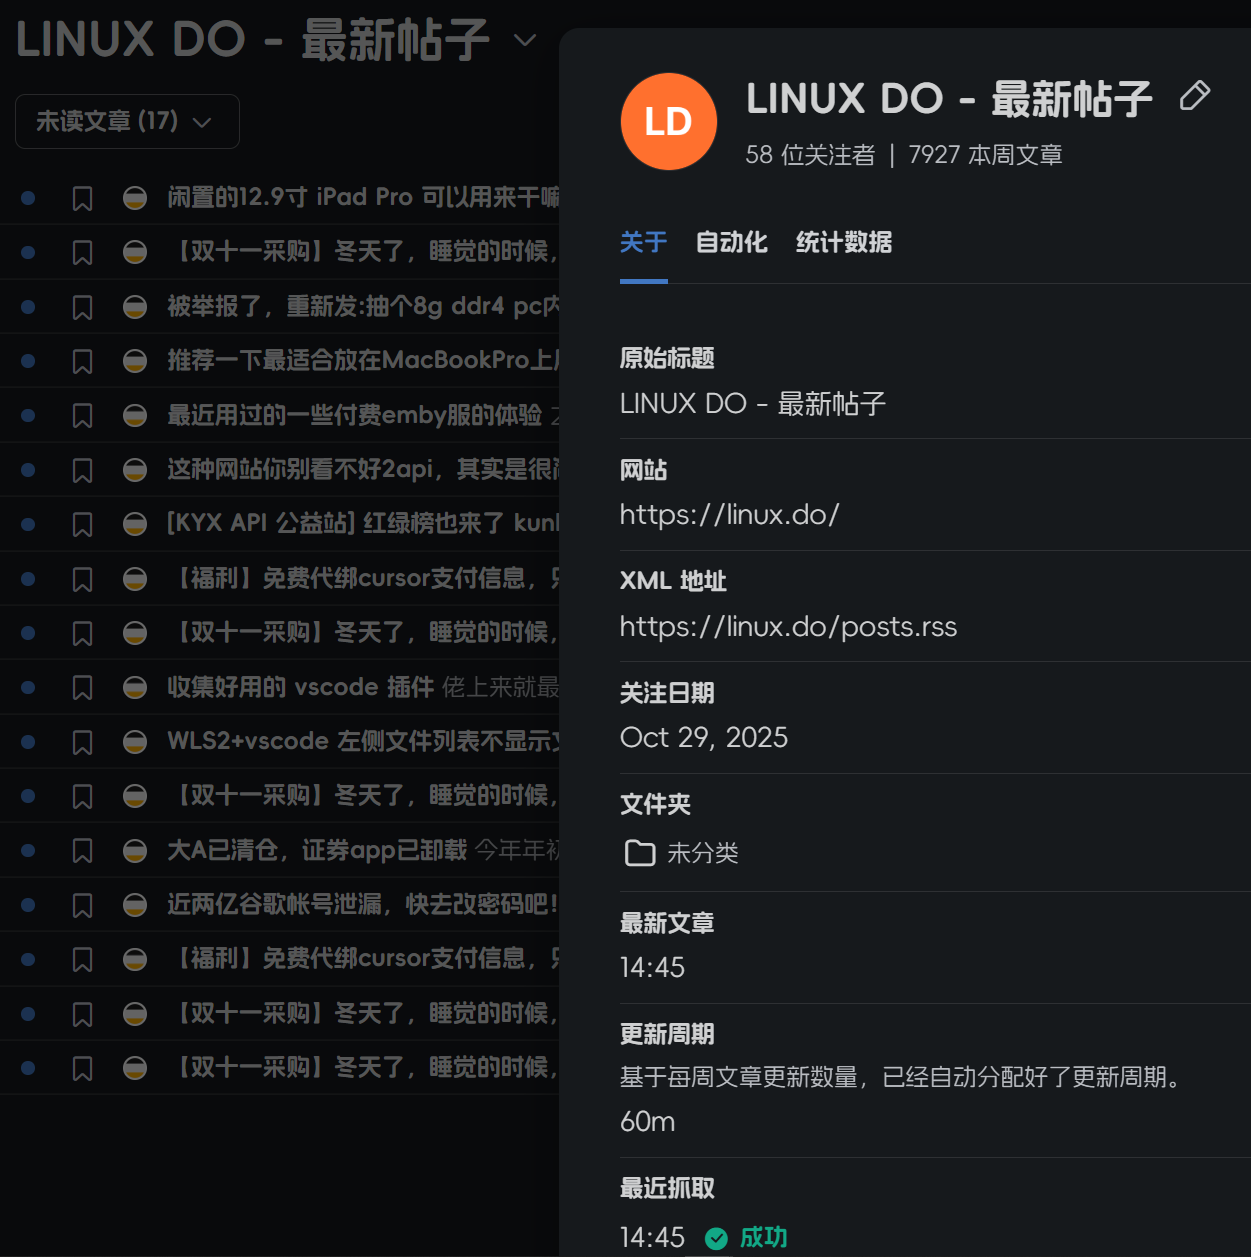This screenshot has width=1251, height=1257.
Task: Bookmark the 收集好用的 vscode 插件 post
Action: click(x=83, y=688)
